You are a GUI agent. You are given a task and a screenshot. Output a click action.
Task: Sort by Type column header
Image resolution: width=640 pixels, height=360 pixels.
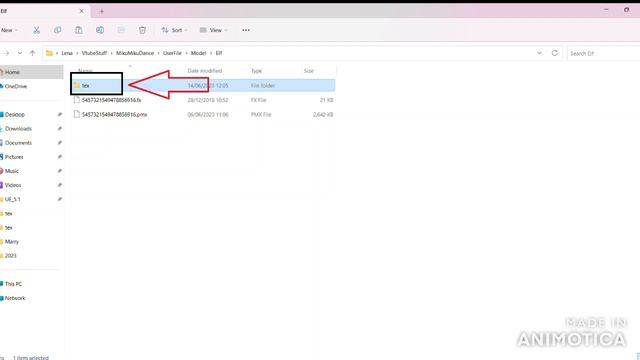point(256,71)
